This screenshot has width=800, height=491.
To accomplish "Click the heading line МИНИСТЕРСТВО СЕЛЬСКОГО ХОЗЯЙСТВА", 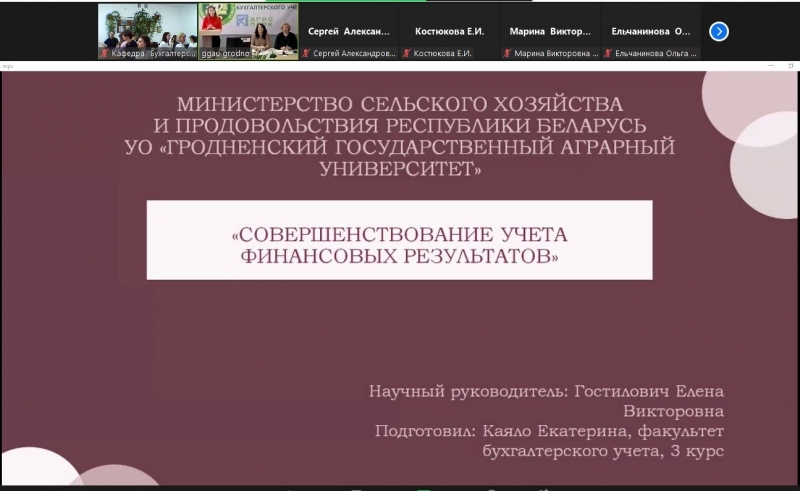I will point(400,104).
